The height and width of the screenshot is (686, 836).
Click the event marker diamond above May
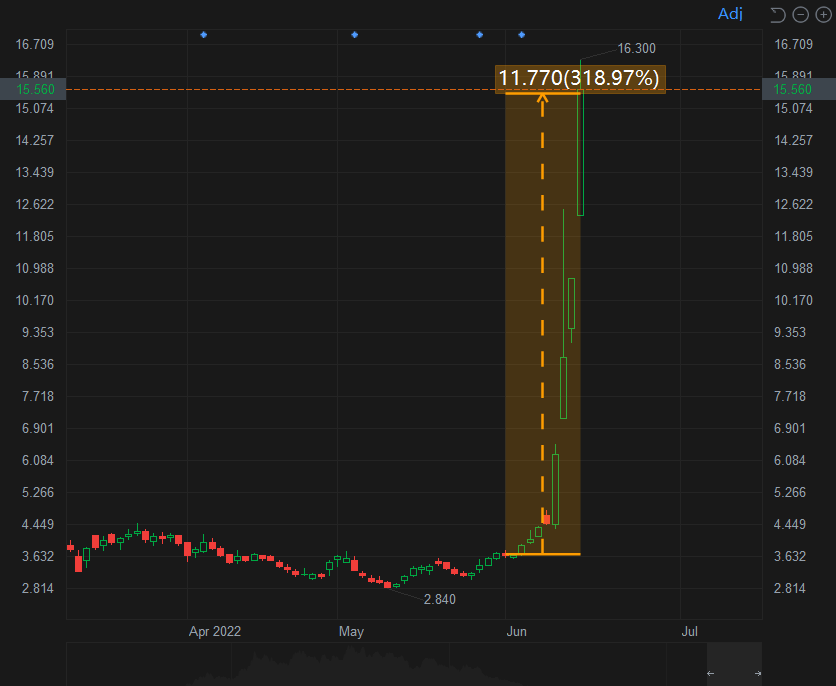[355, 35]
